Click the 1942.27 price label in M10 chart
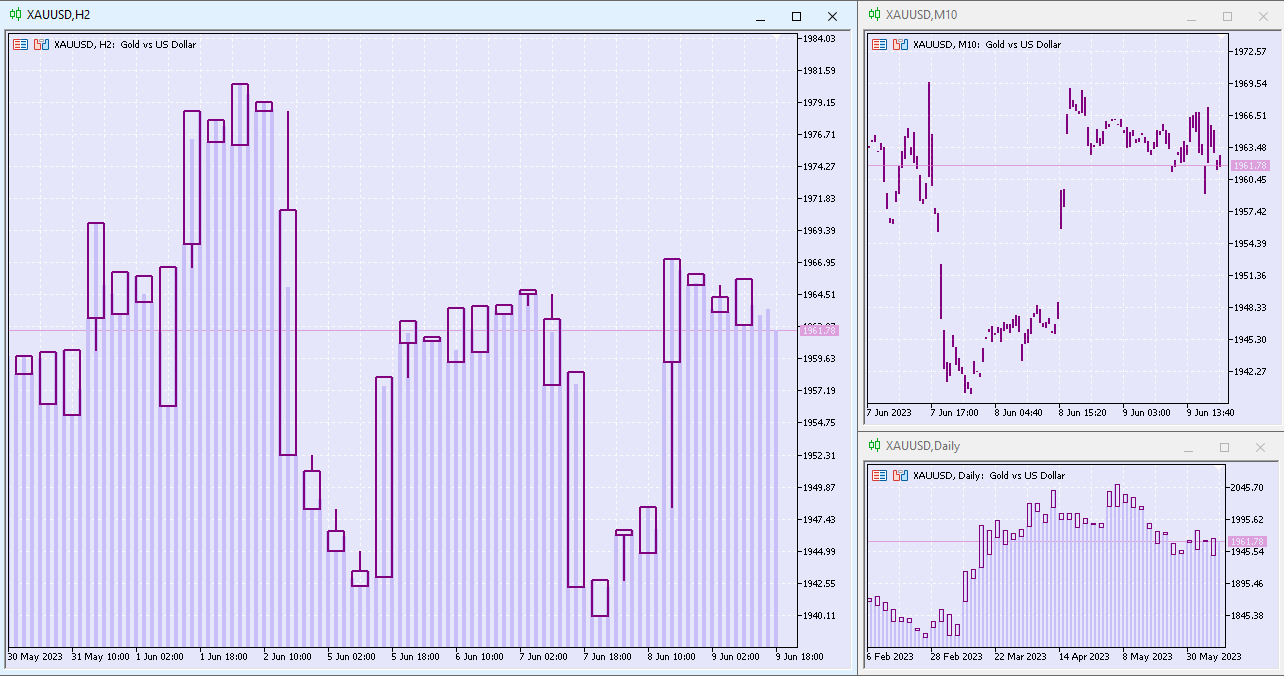This screenshot has height=676, width=1284. pyautogui.click(x=1251, y=371)
